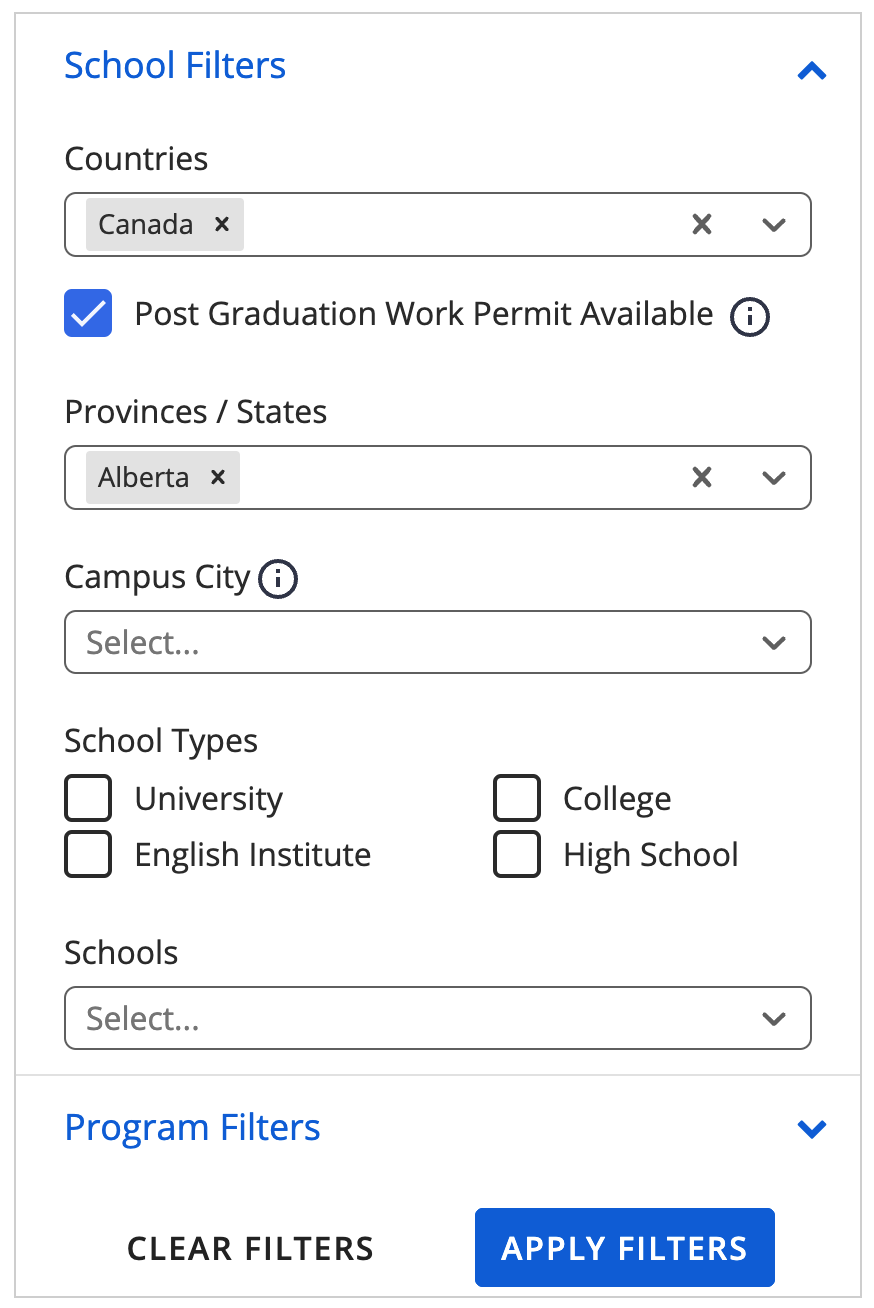874x1308 pixels.
Task: Clear all selections in Provinces / States field
Action: click(702, 478)
